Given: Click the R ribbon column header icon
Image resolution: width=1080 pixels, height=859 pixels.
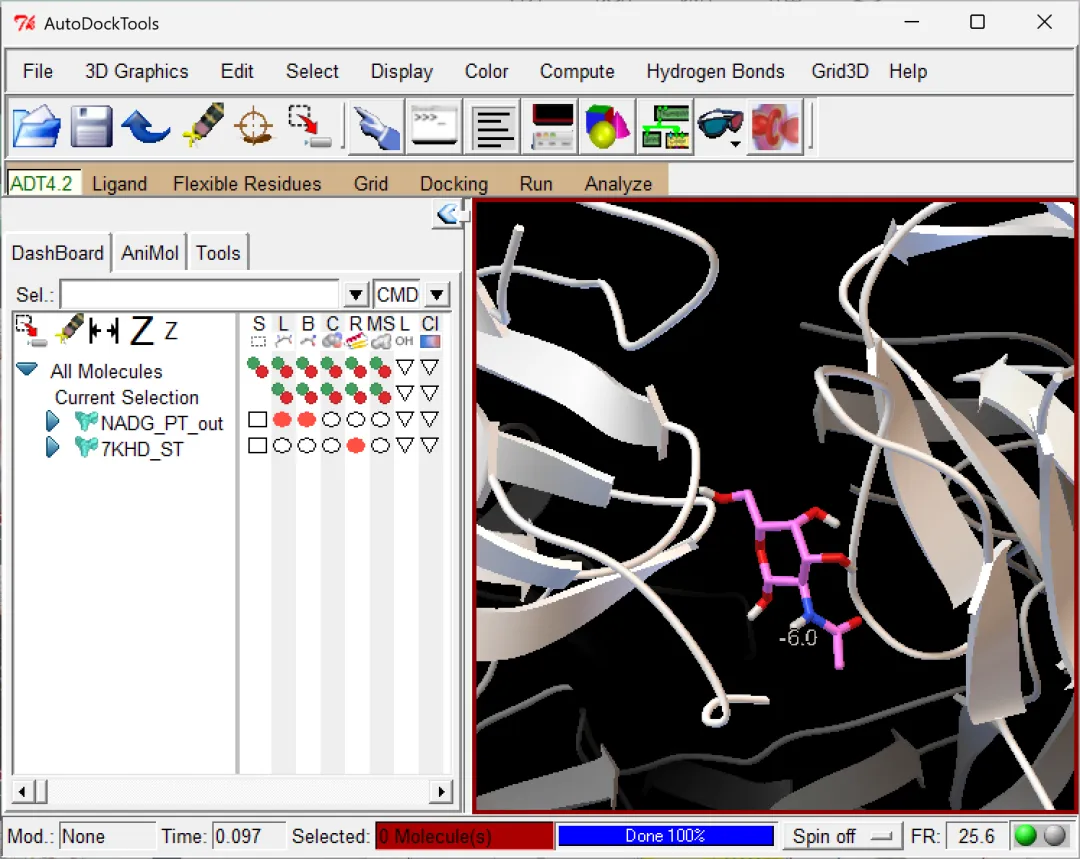Looking at the screenshot, I should pos(355,331).
